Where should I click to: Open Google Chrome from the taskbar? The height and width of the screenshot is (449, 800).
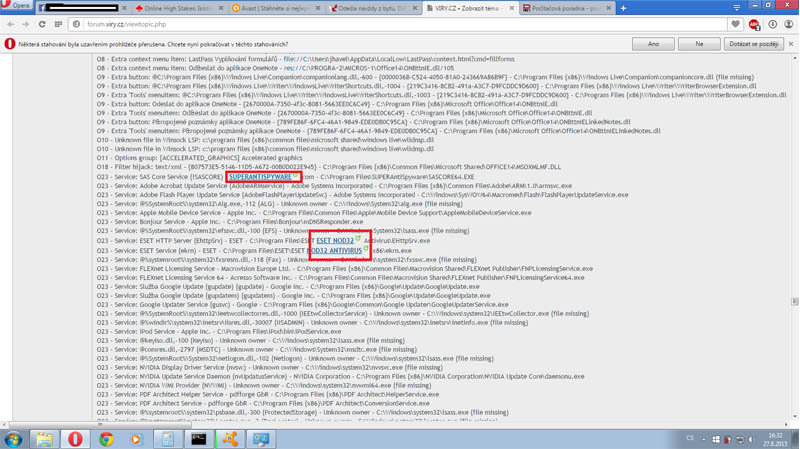[106, 438]
